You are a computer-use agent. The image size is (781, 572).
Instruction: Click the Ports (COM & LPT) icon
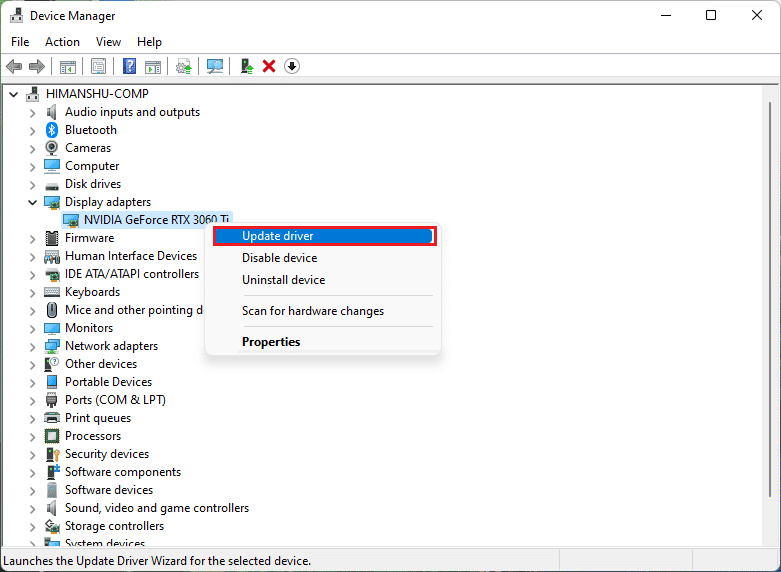point(52,400)
